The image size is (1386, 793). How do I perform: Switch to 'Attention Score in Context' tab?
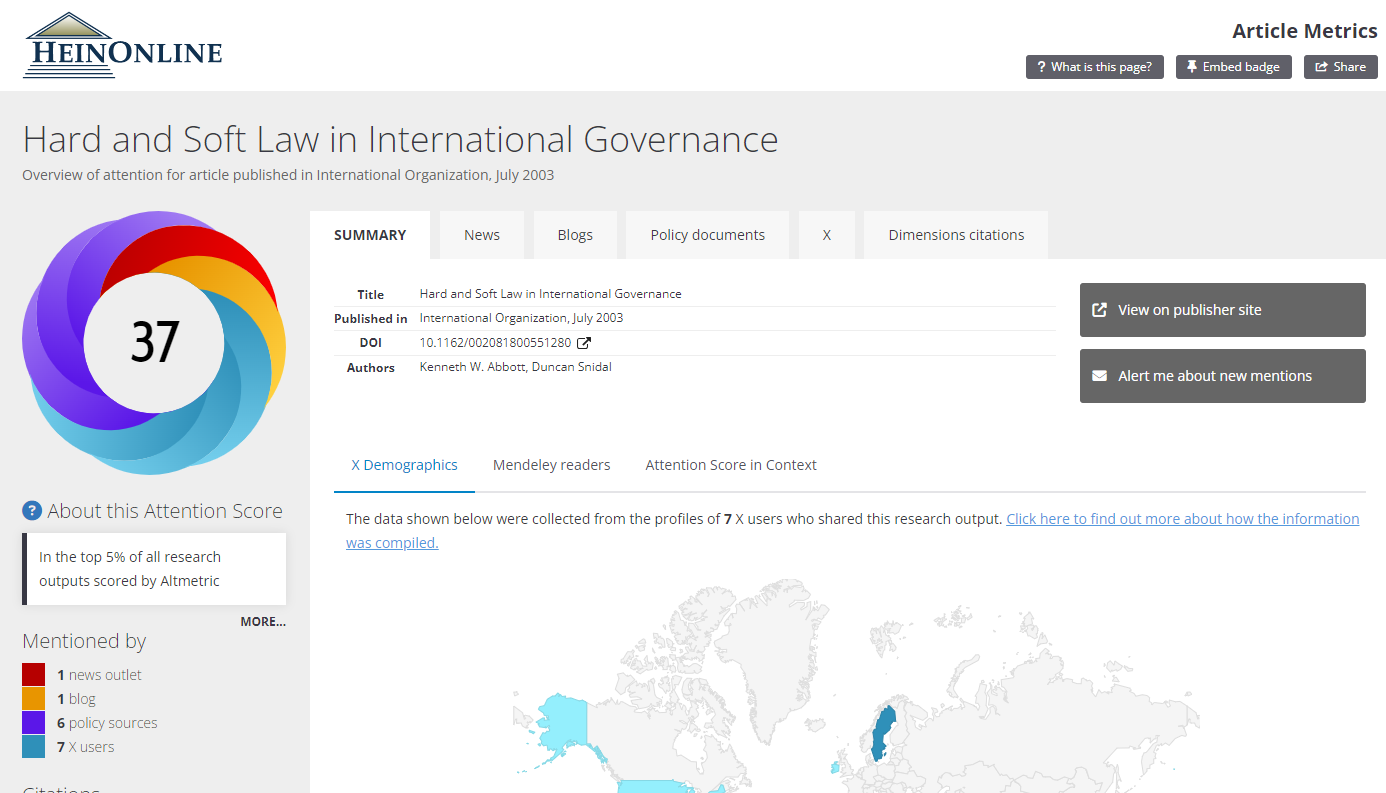click(x=731, y=465)
